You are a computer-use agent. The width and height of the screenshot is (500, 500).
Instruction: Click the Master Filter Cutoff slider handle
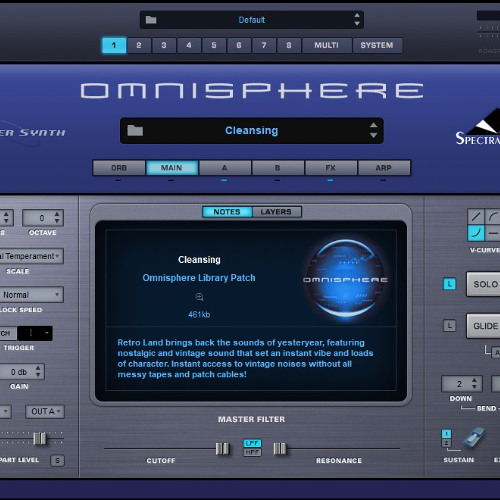[222, 449]
